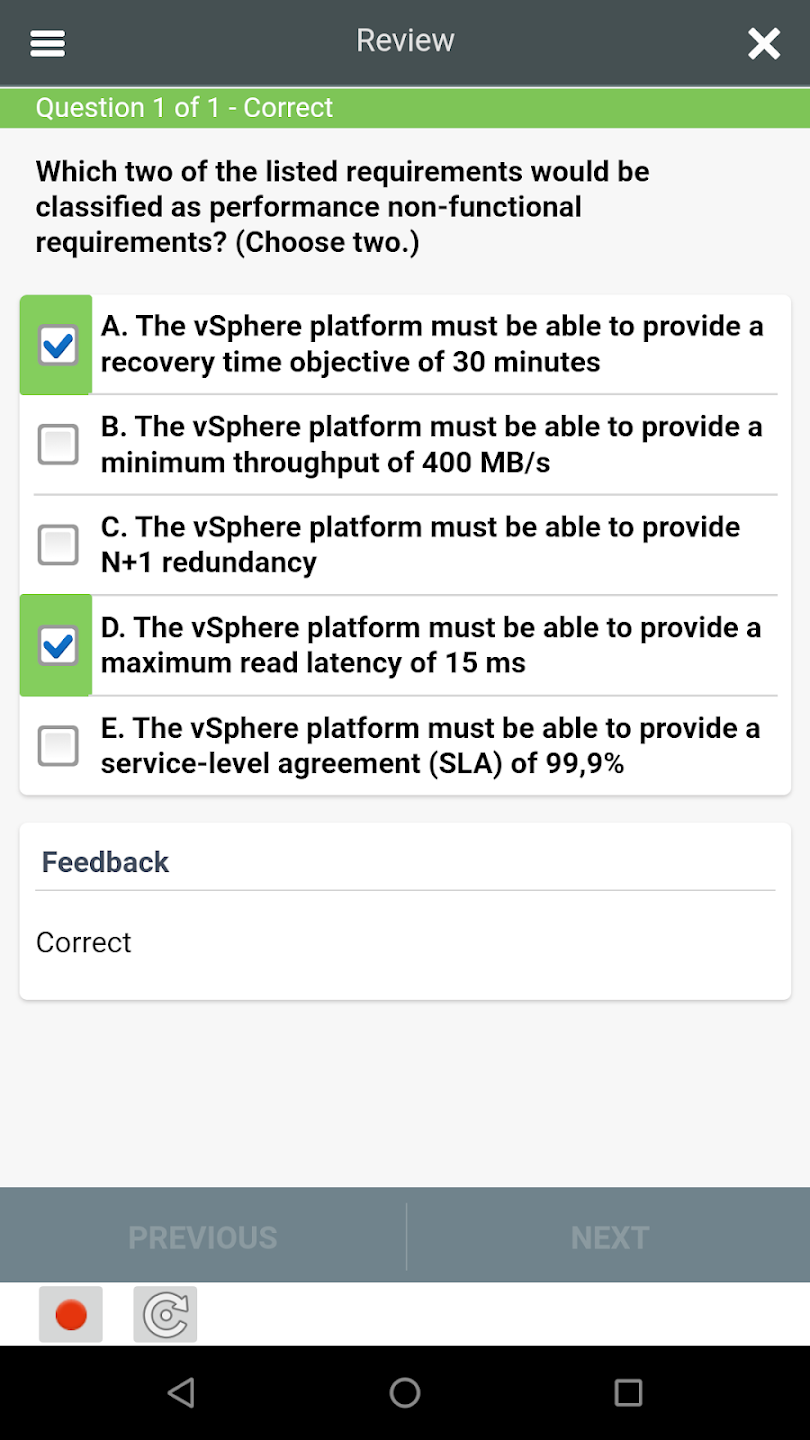
Task: Tap Android recent apps square icon
Action: pyautogui.click(x=628, y=1392)
